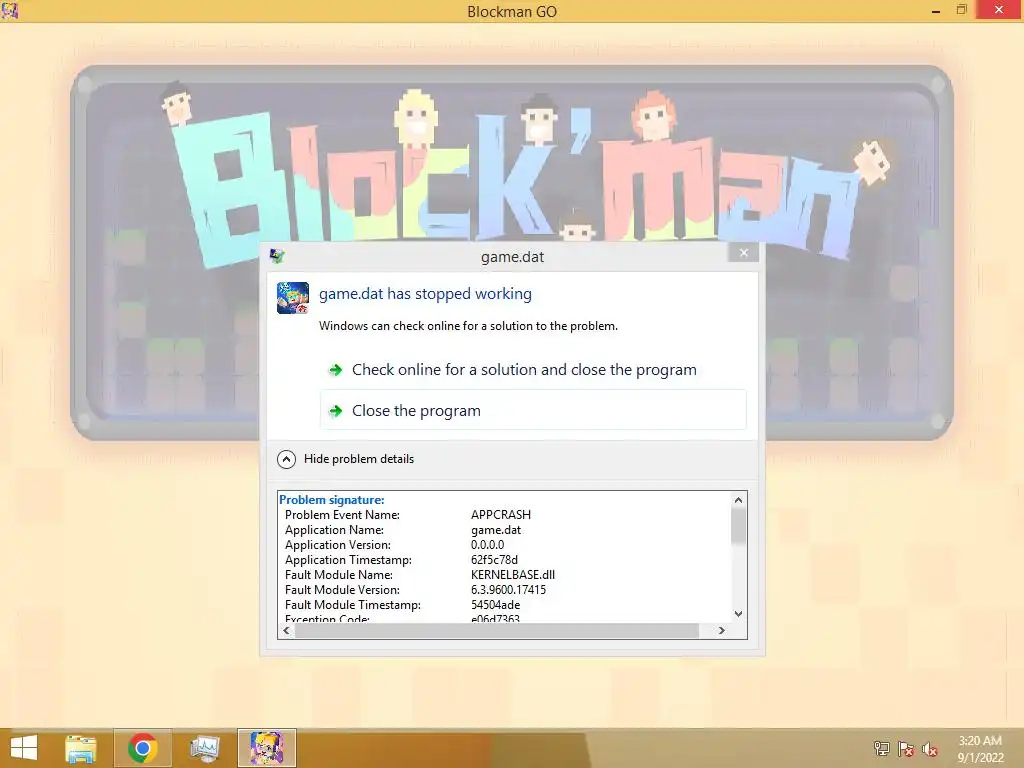
Task: Click the vertical scrollbar thumb in problem details
Action: point(739,526)
